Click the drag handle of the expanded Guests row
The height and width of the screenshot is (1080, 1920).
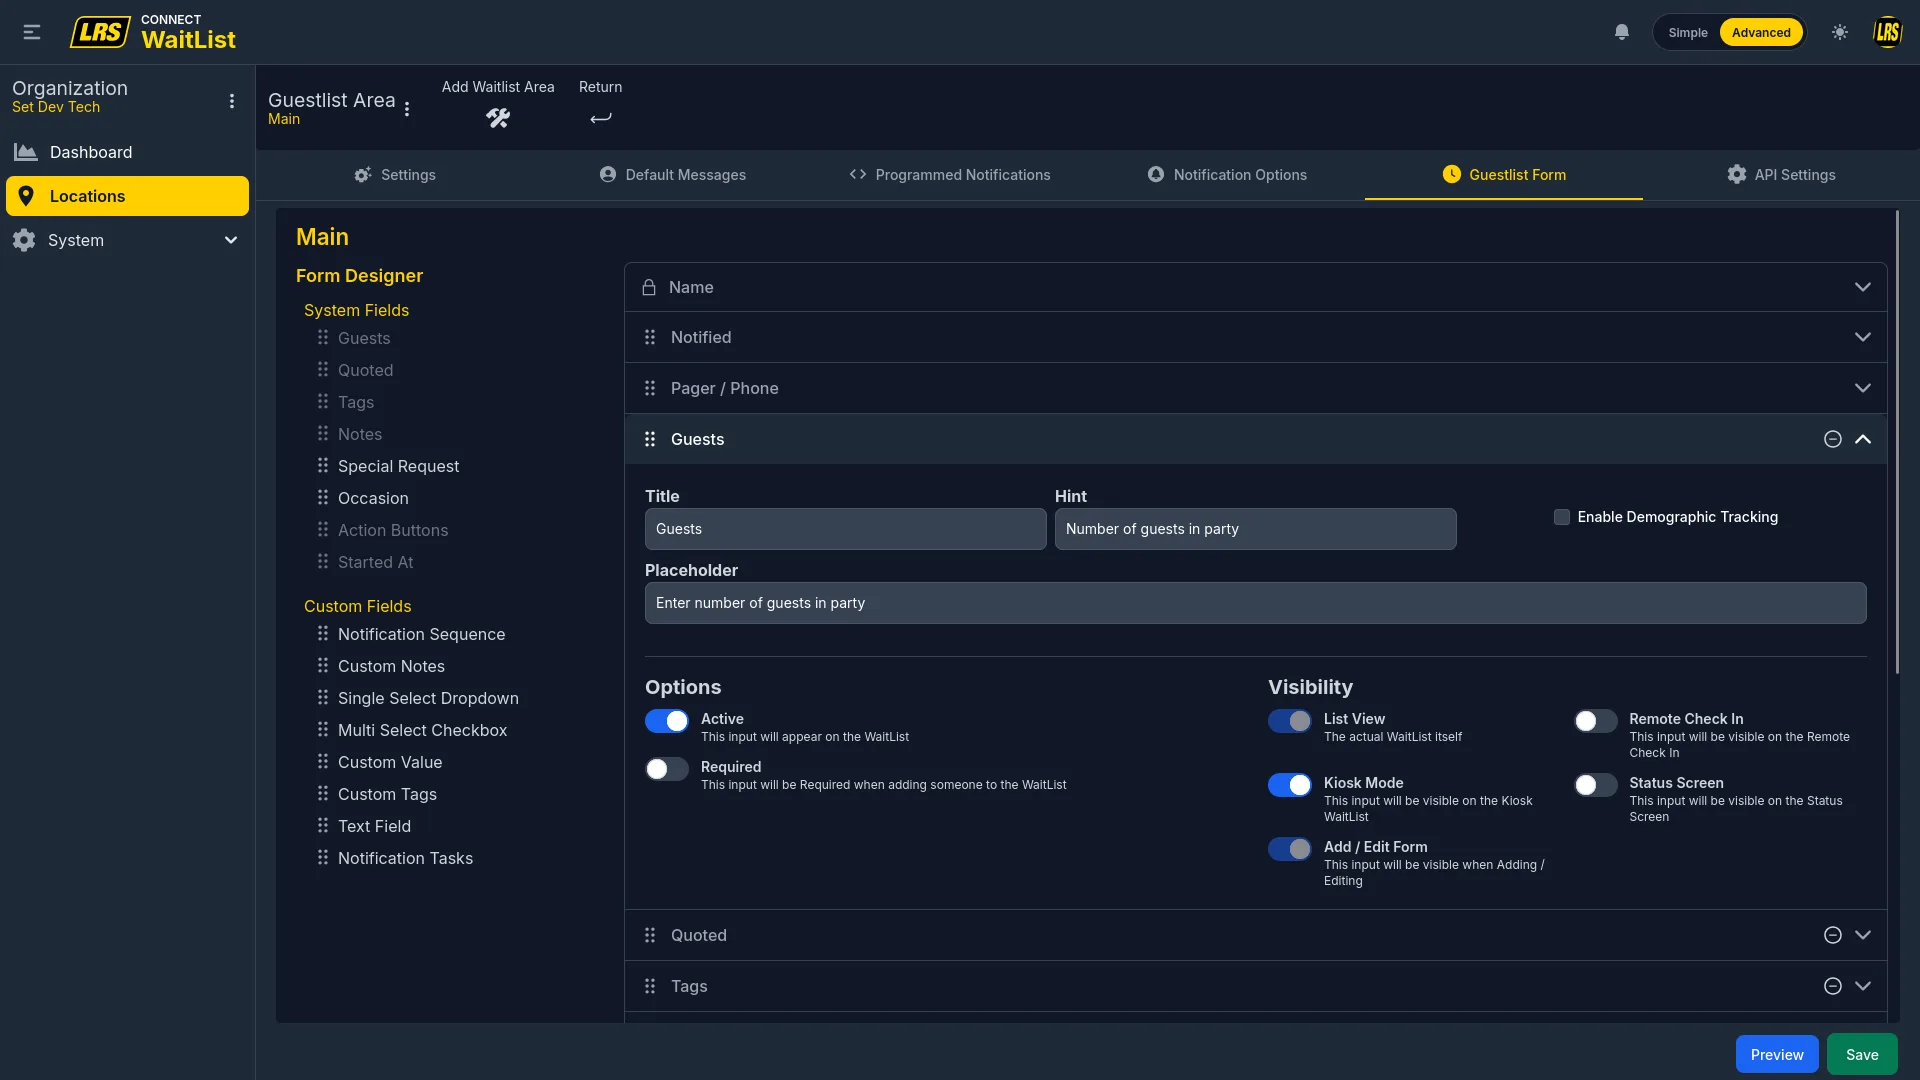pyautogui.click(x=650, y=439)
